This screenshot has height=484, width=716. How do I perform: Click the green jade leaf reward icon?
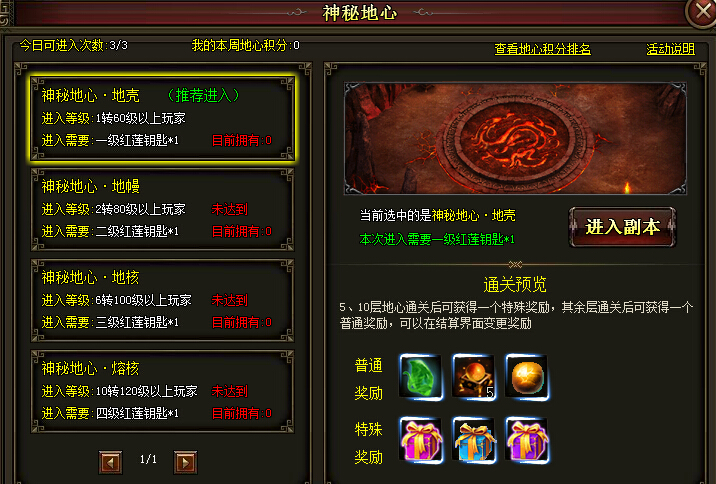(421, 377)
